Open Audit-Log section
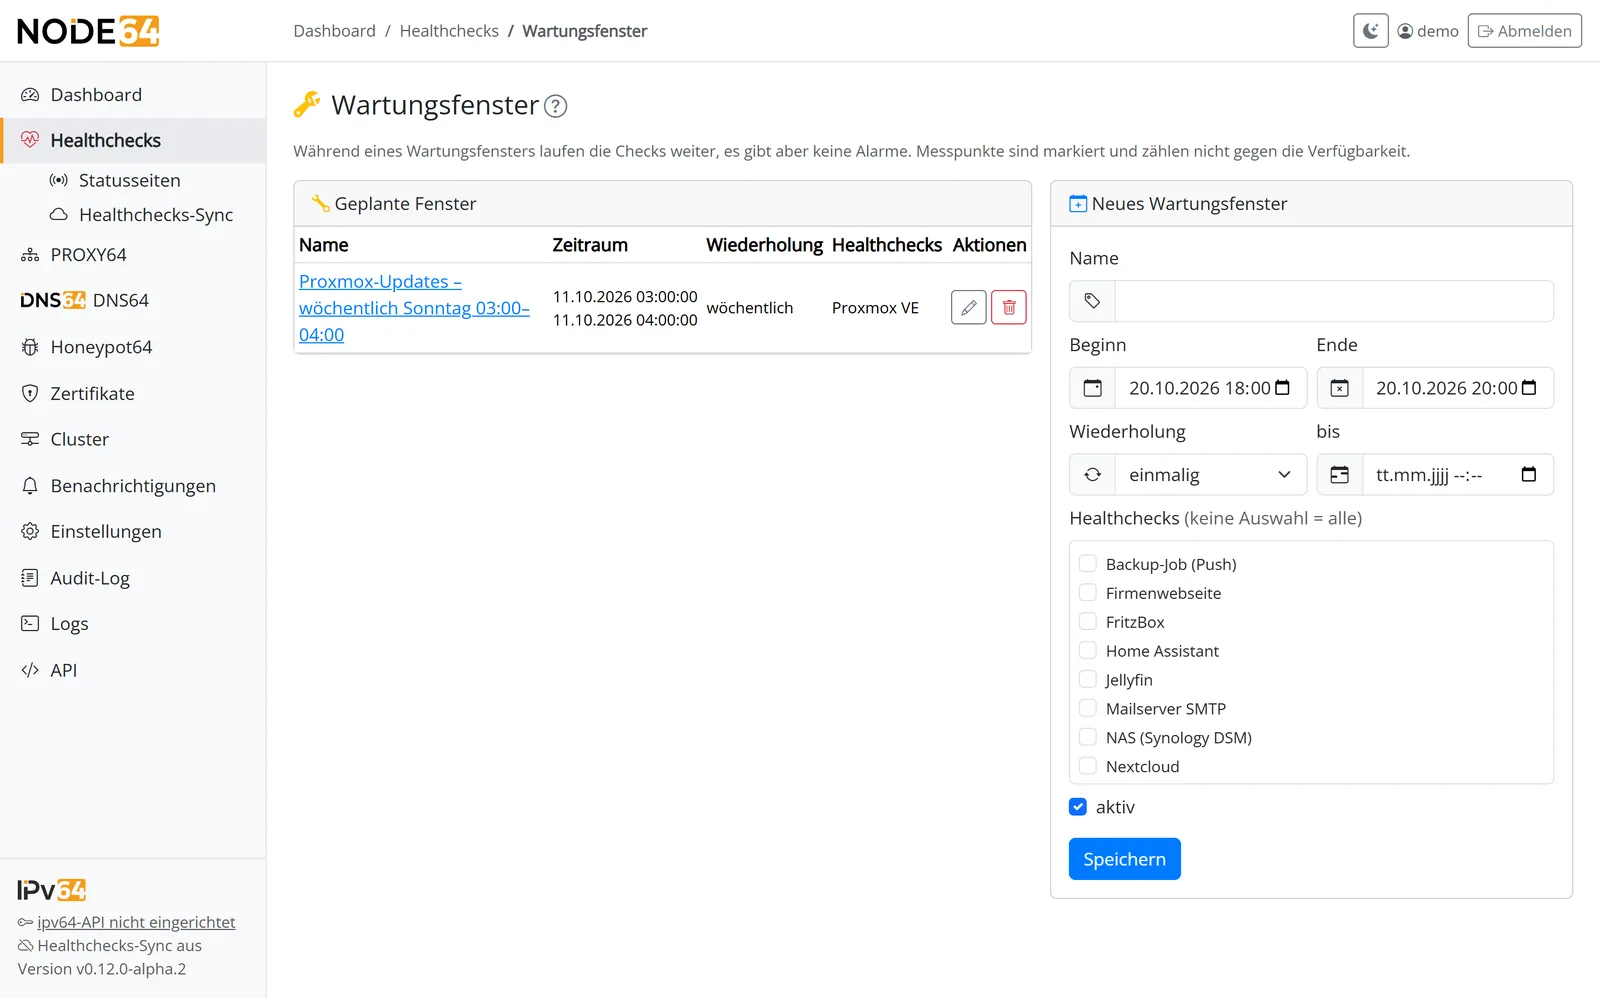The width and height of the screenshot is (1600, 1000). 133,578
